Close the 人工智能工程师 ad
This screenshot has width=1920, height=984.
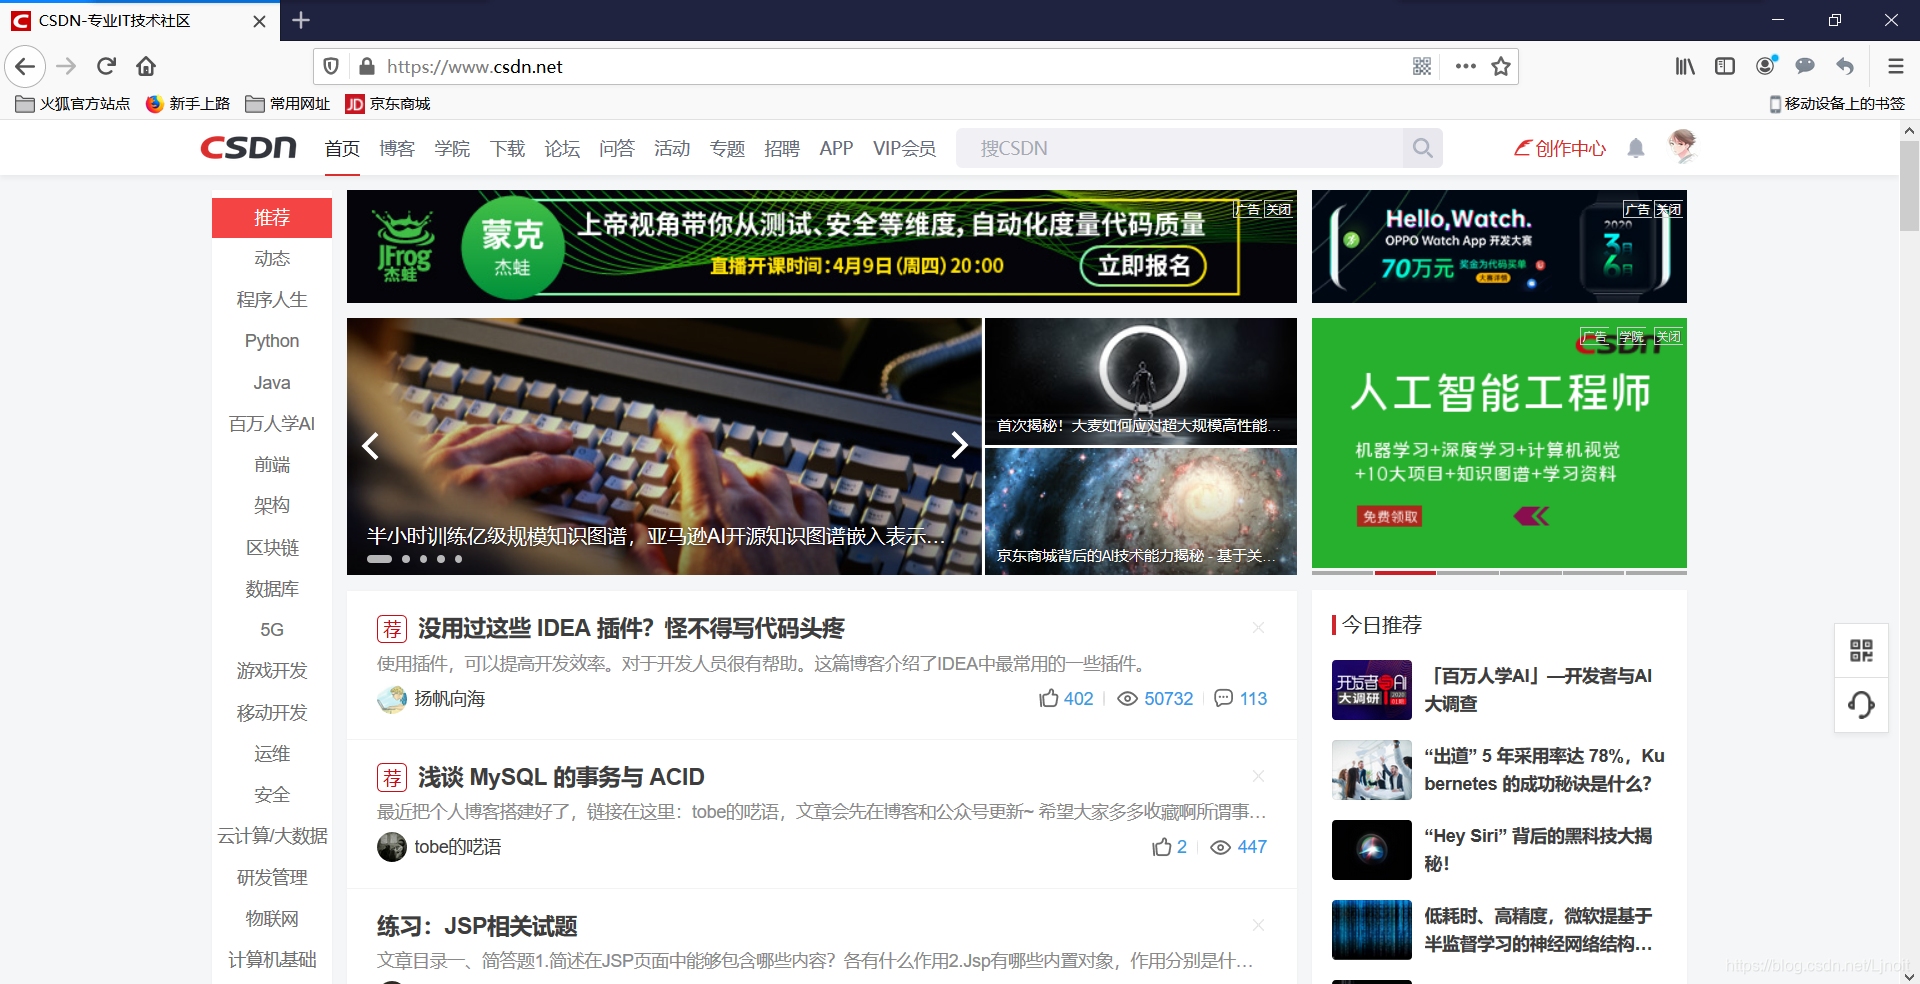pyautogui.click(x=1668, y=337)
